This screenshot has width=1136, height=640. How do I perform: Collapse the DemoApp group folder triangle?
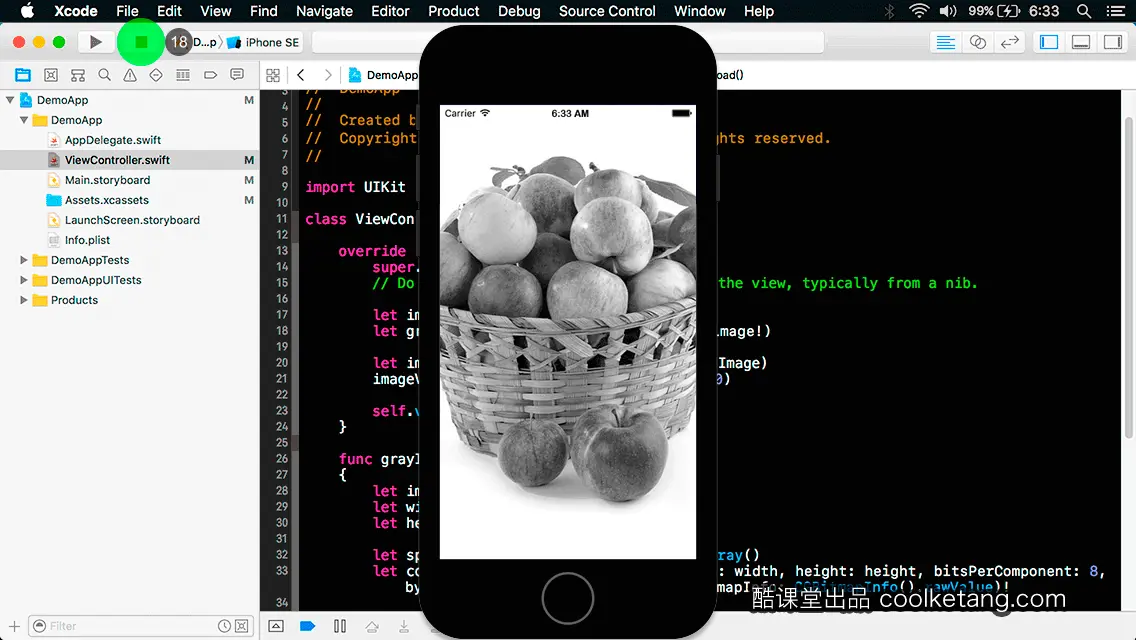24,120
